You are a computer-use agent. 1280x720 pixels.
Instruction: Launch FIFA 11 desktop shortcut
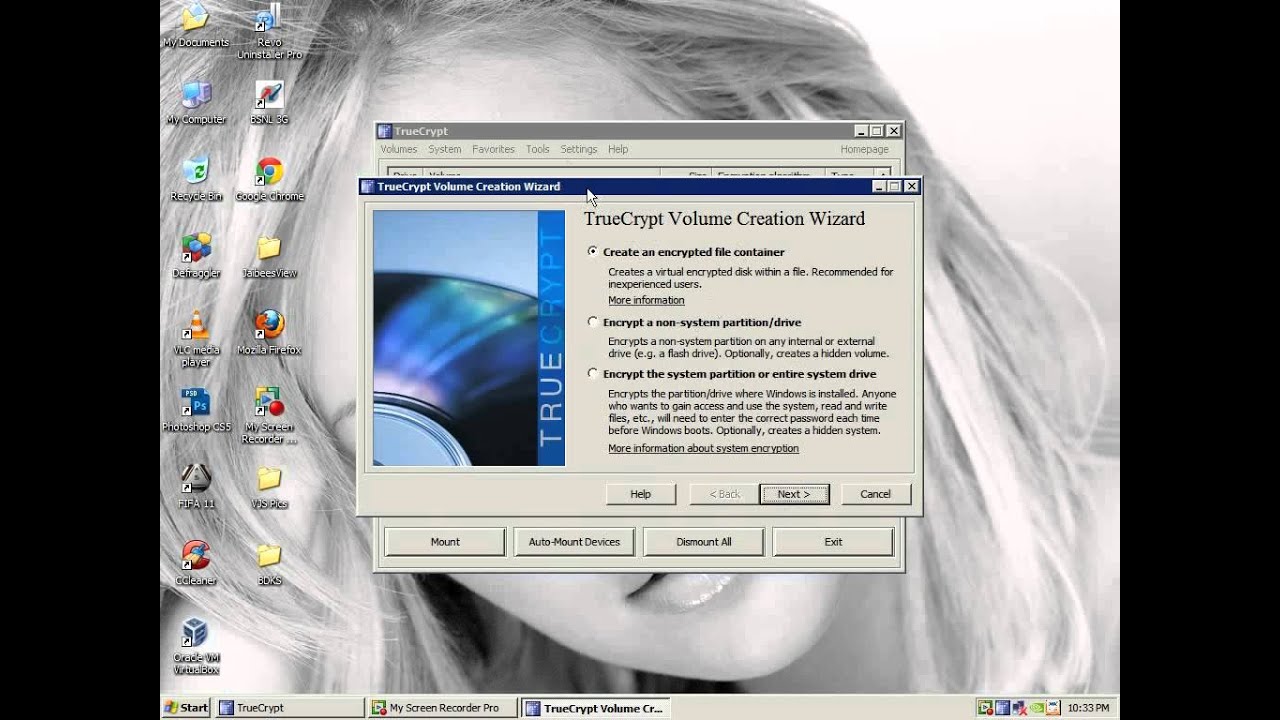click(196, 486)
